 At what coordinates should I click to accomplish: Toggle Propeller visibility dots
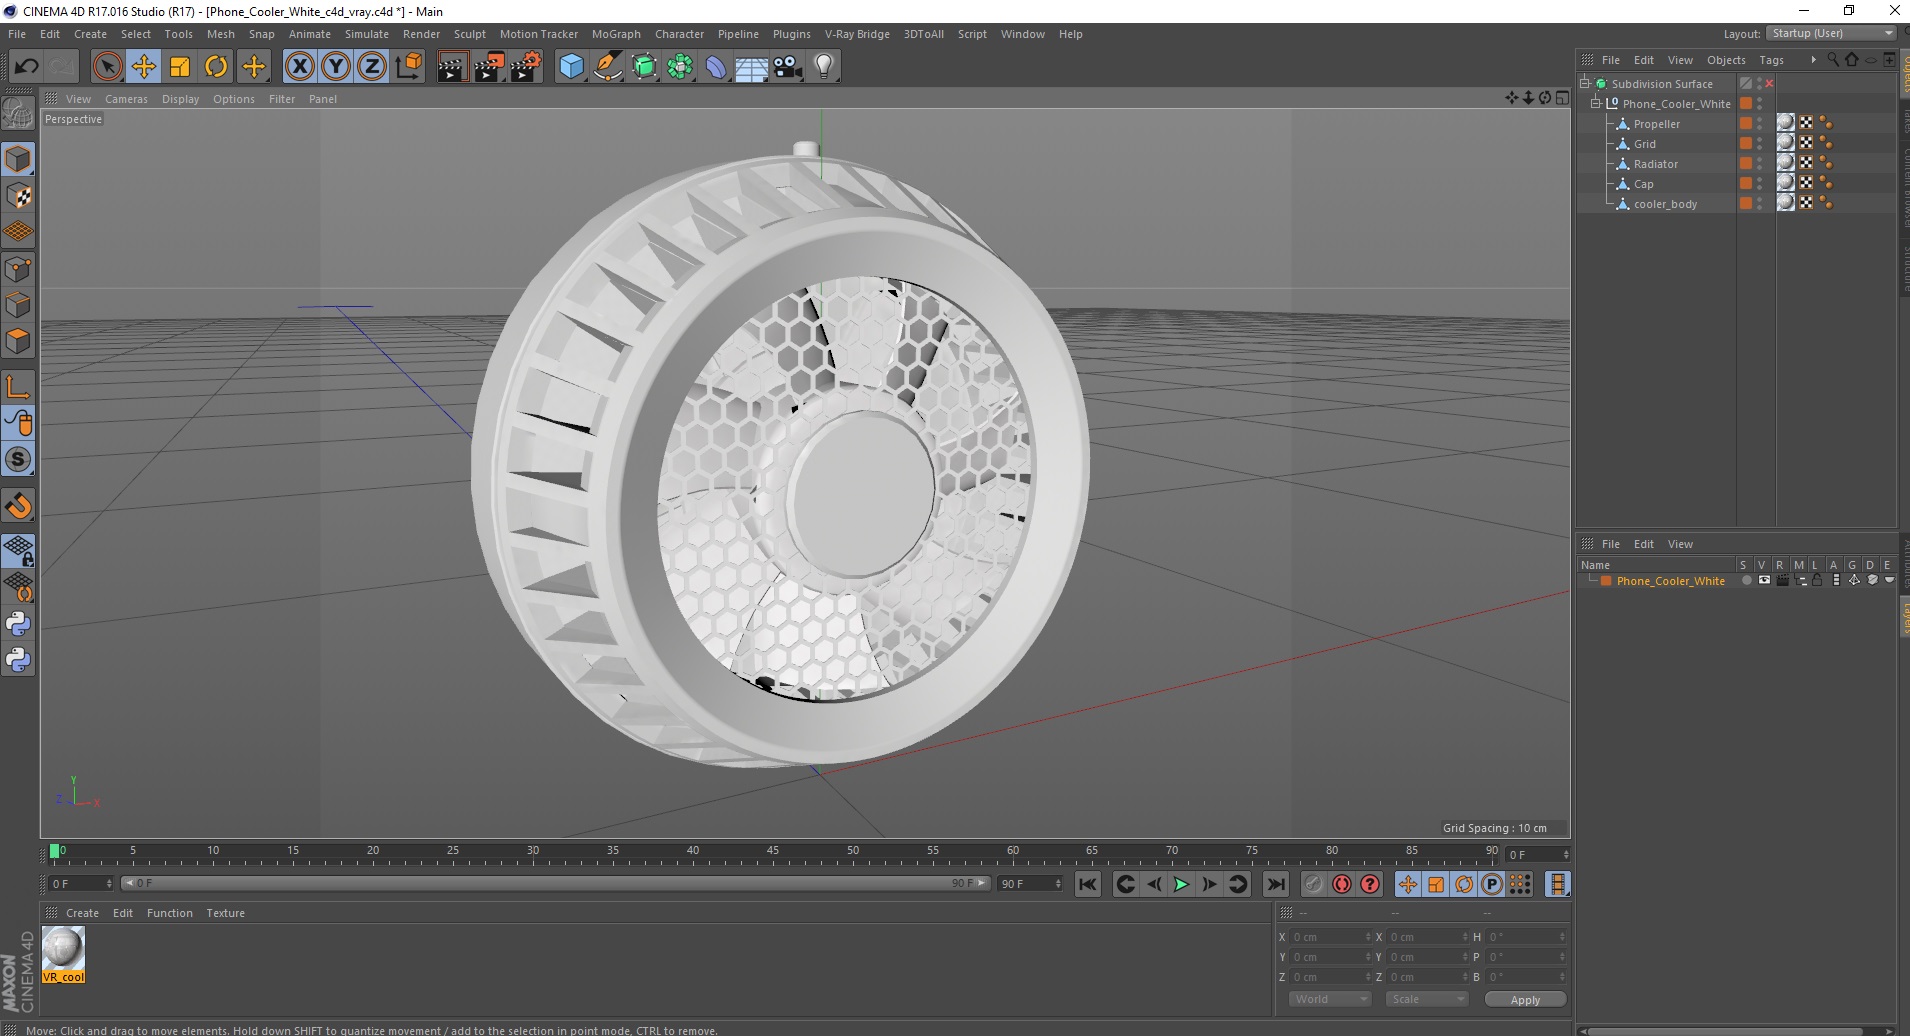[x=1760, y=124]
